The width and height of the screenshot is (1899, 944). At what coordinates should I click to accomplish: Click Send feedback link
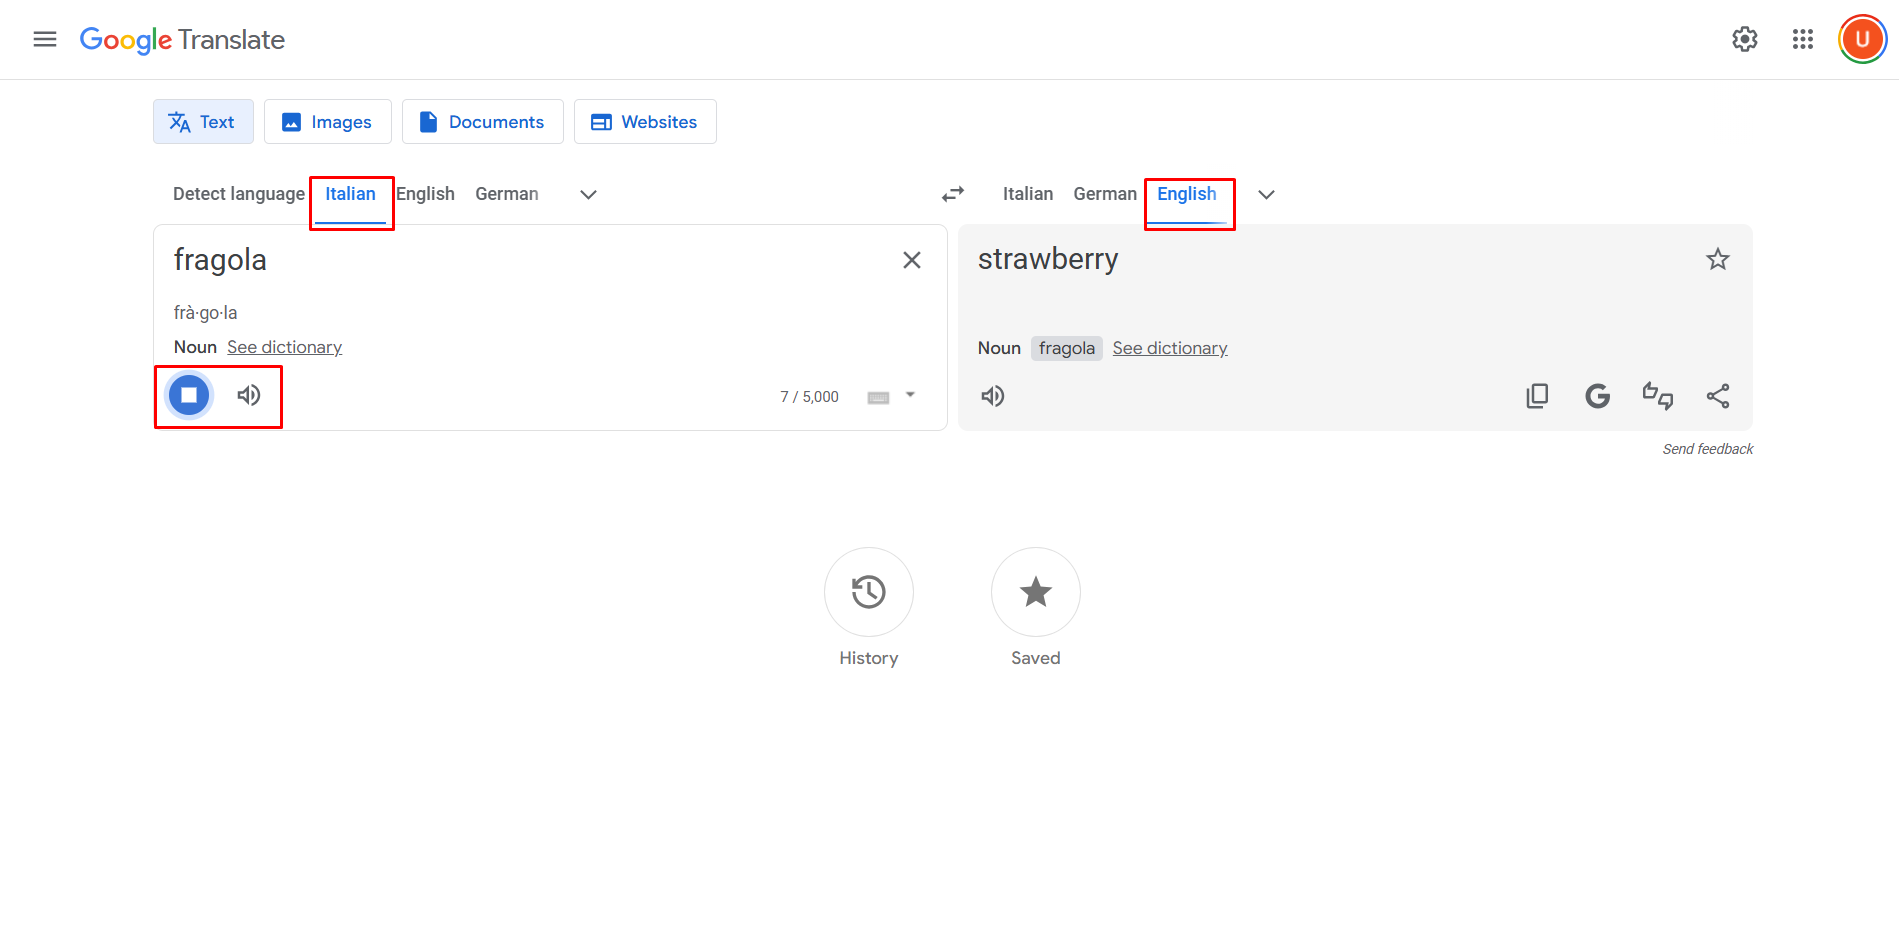[1707, 448]
